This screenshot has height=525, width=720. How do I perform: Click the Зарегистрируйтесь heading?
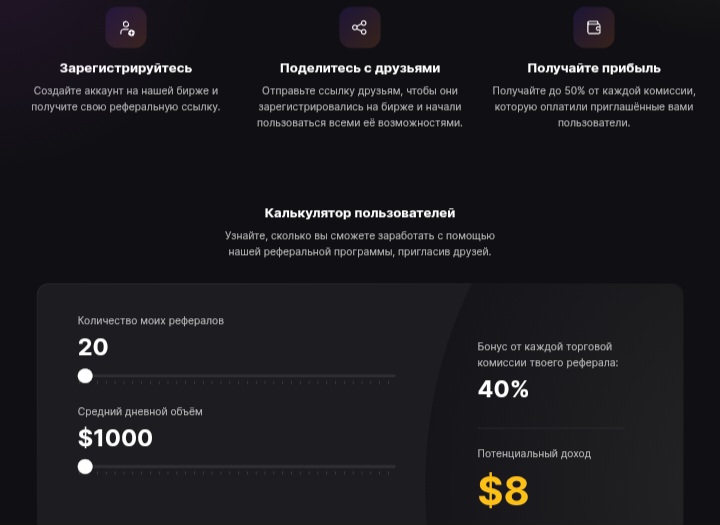126,68
